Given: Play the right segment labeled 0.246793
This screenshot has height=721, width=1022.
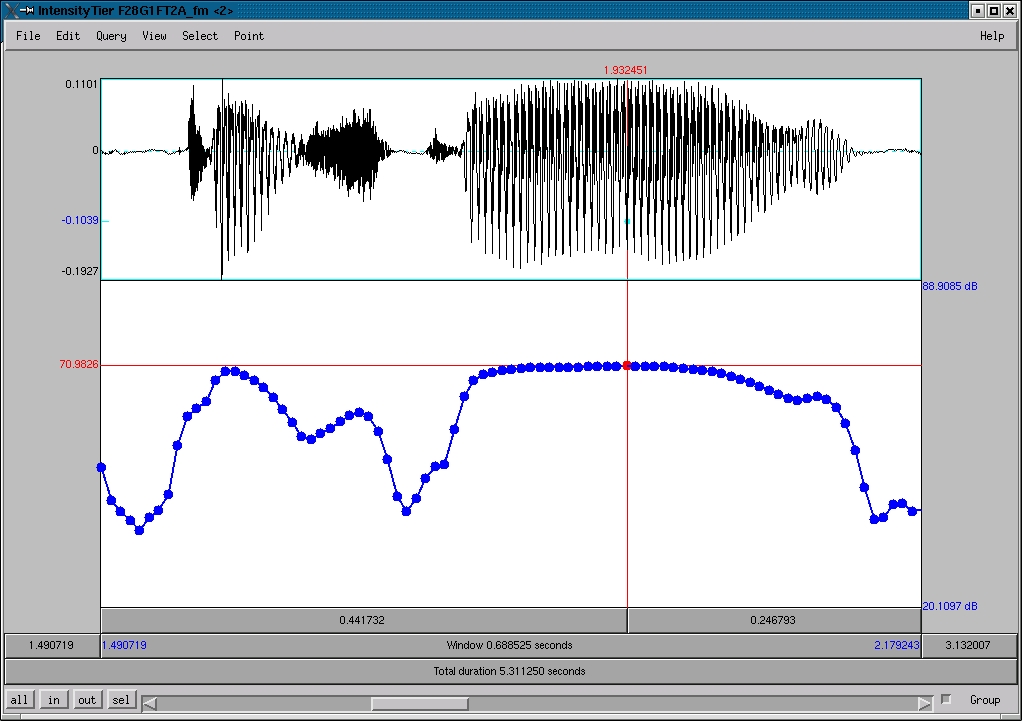Looking at the screenshot, I should pyautogui.click(x=774, y=621).
